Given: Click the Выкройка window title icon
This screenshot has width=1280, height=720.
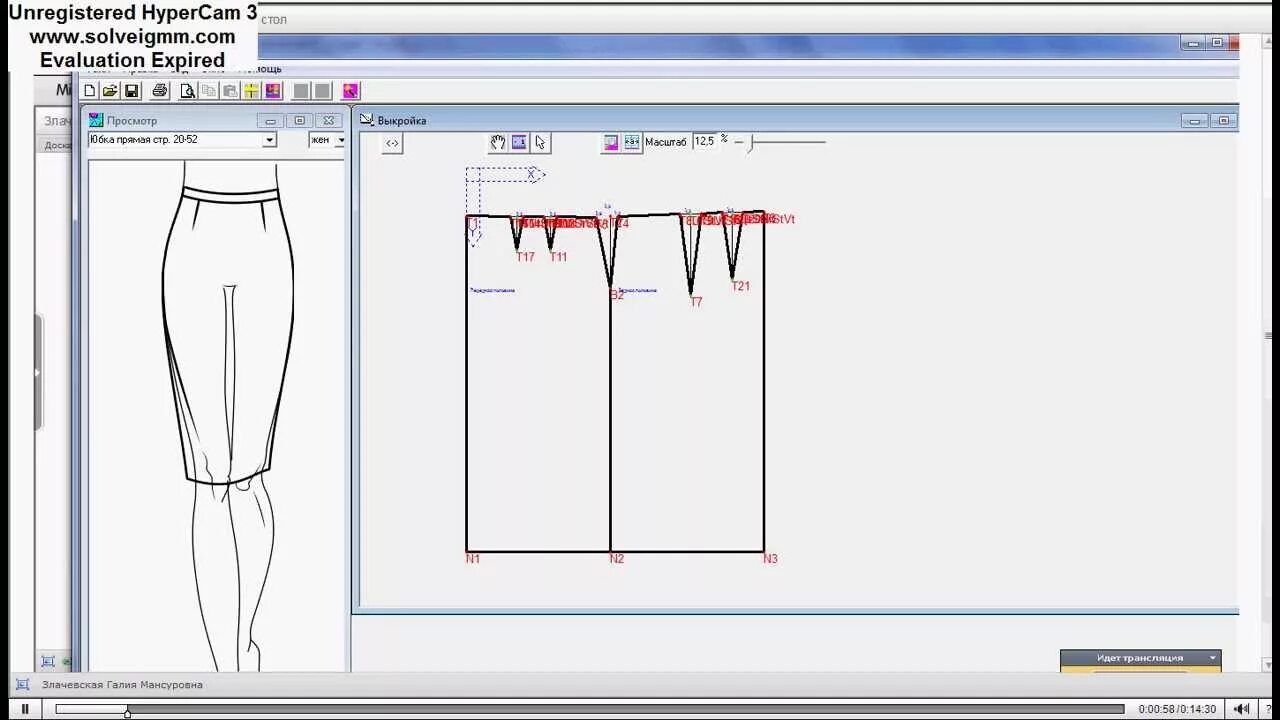Looking at the screenshot, I should click(x=367, y=120).
